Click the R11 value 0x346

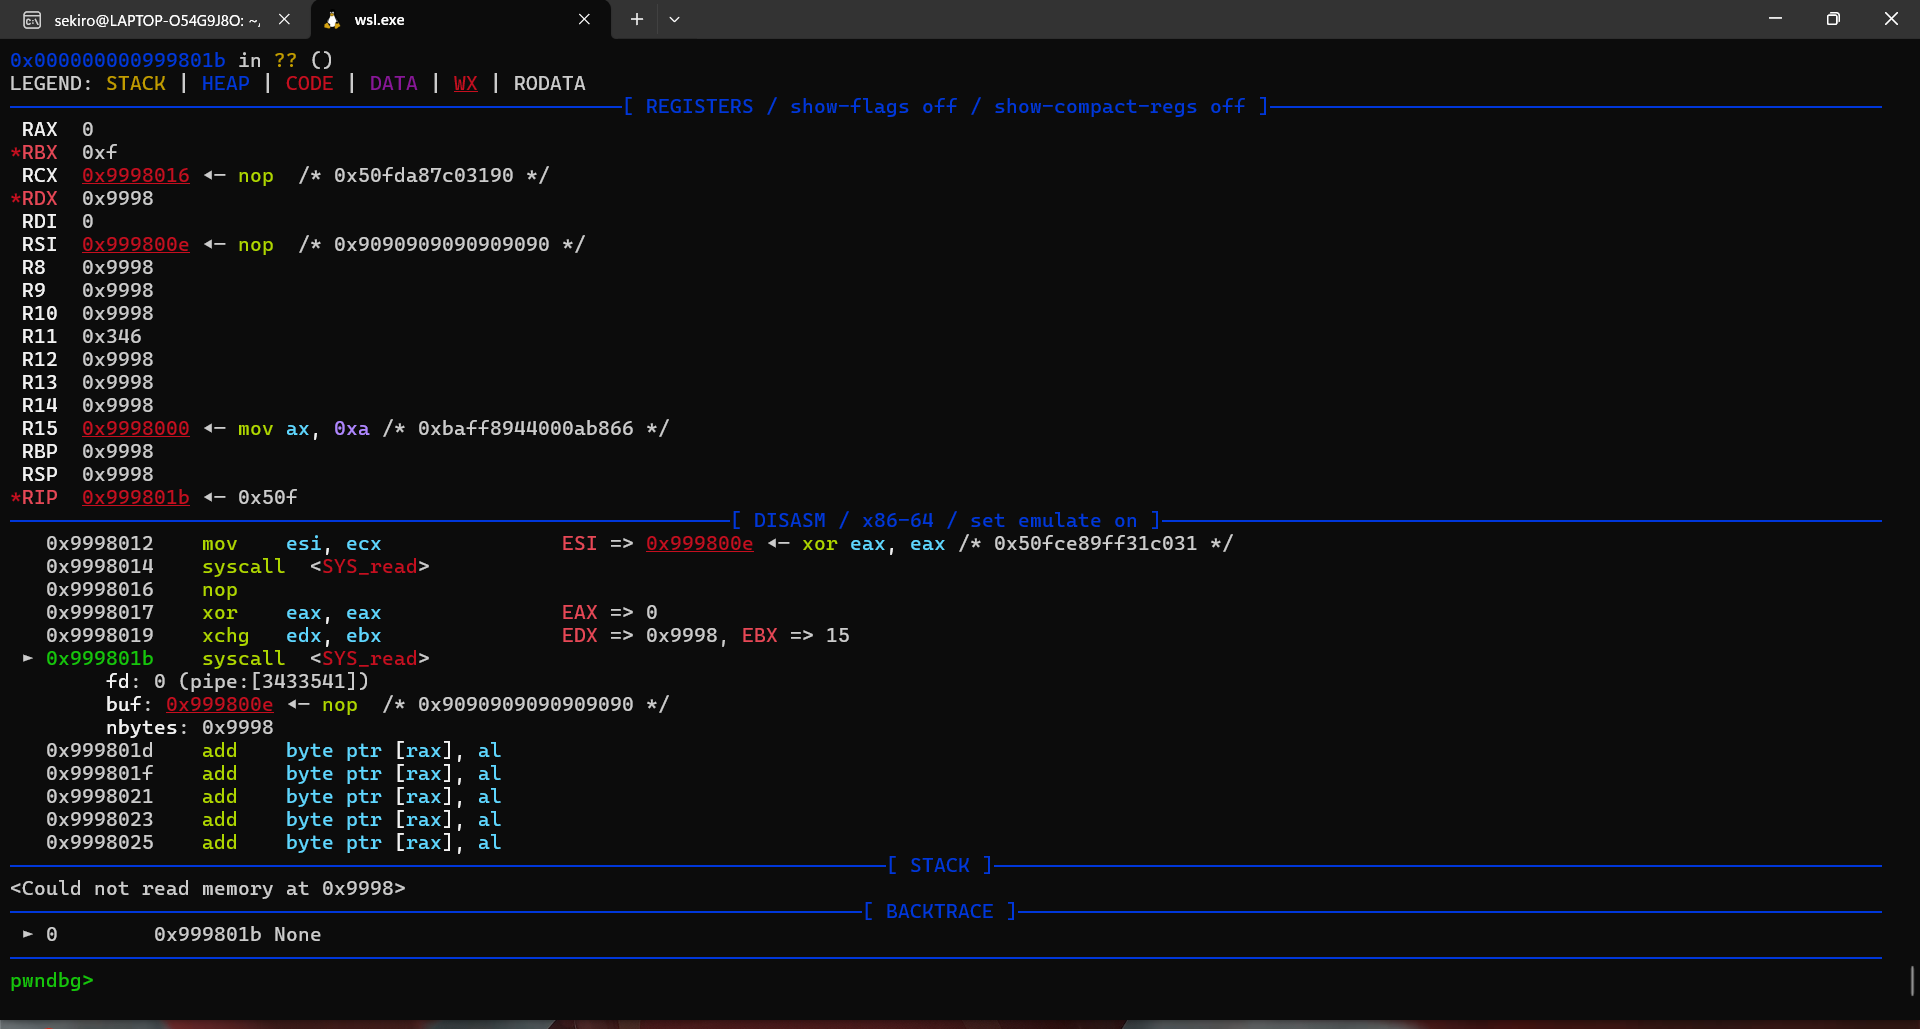coord(112,337)
